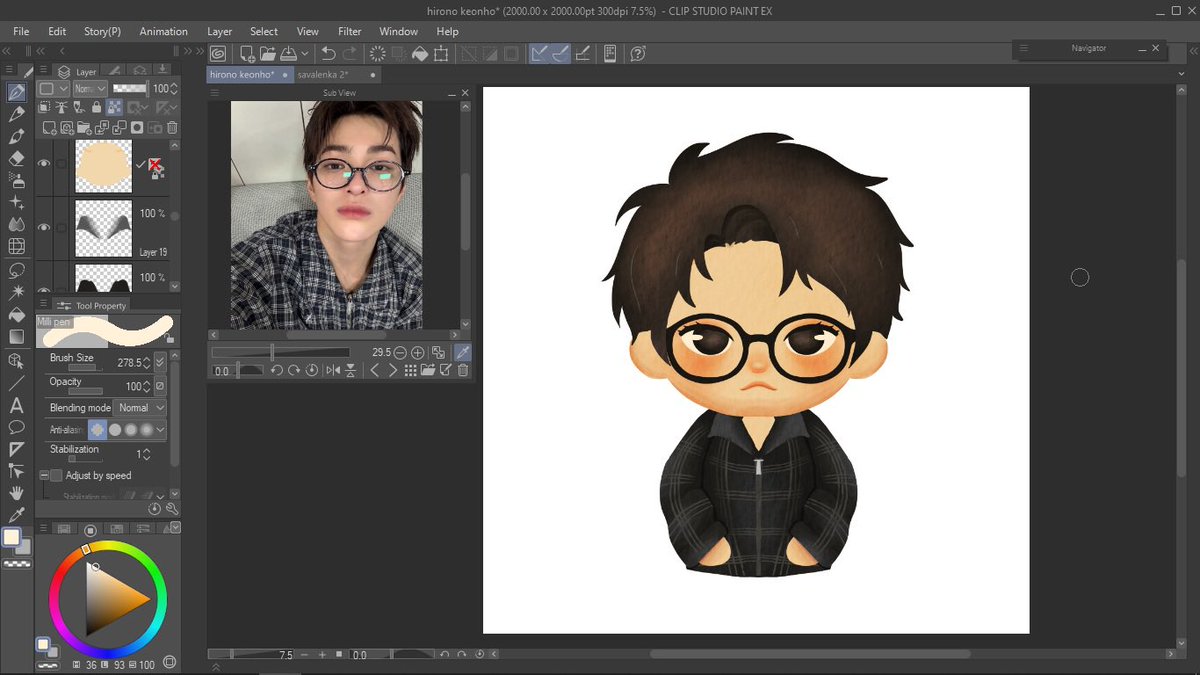
Task: Adjust the Sub View zoom slider
Action: coord(281,352)
